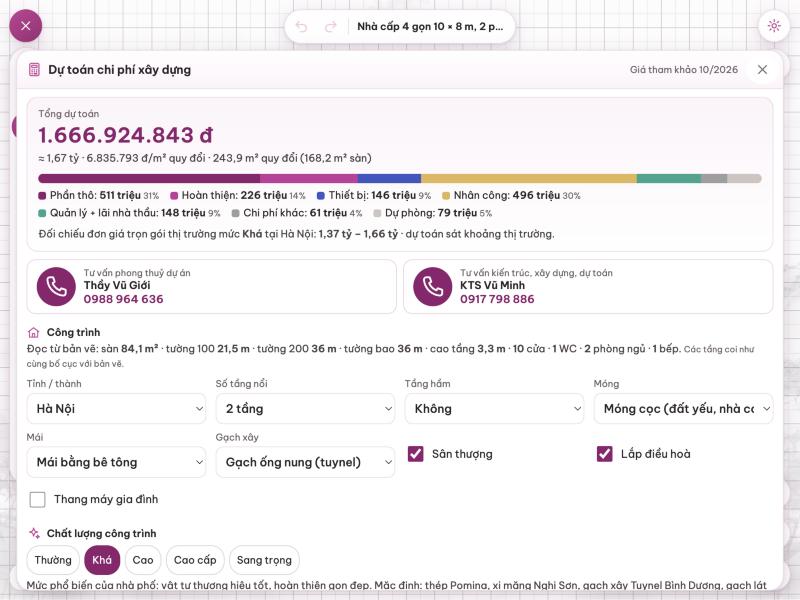Open the Tỉnh / thành dropdown showing Hà Nội
Screen dimensions: 800x600
click(x=116, y=408)
